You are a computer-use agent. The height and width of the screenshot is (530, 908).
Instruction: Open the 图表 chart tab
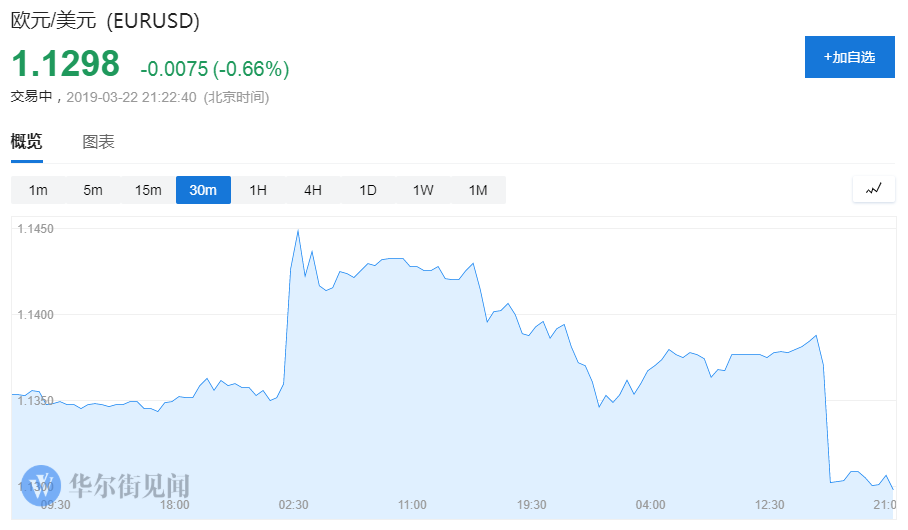tap(98, 142)
